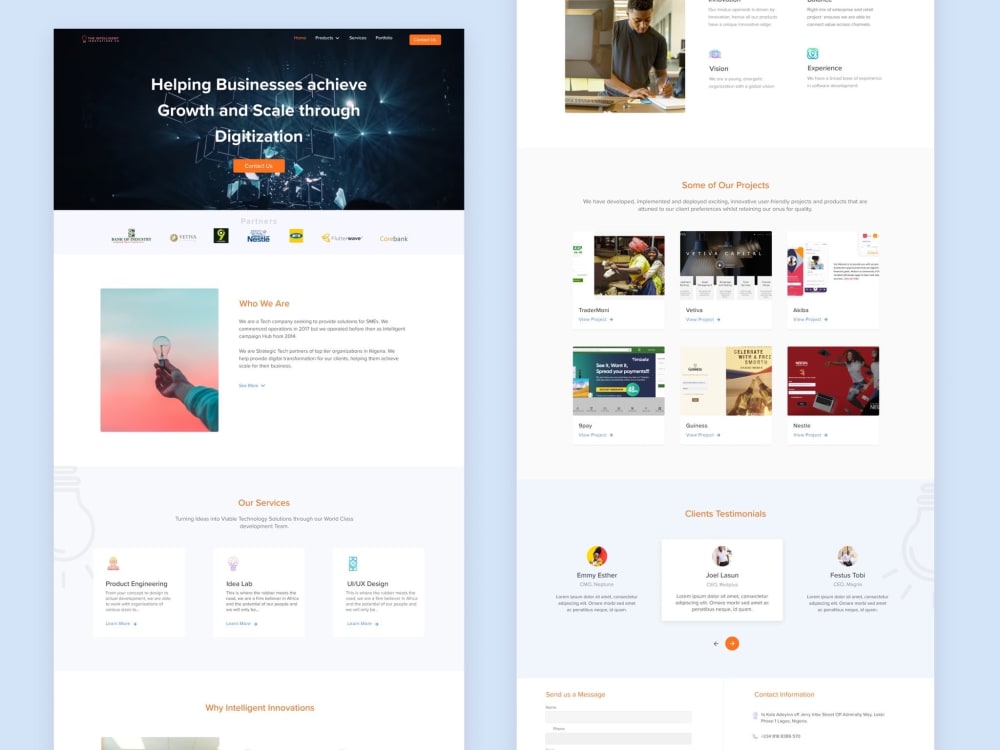Open Learn More for Product Engineering
Viewport: 1000px width, 750px height.
coord(121,624)
